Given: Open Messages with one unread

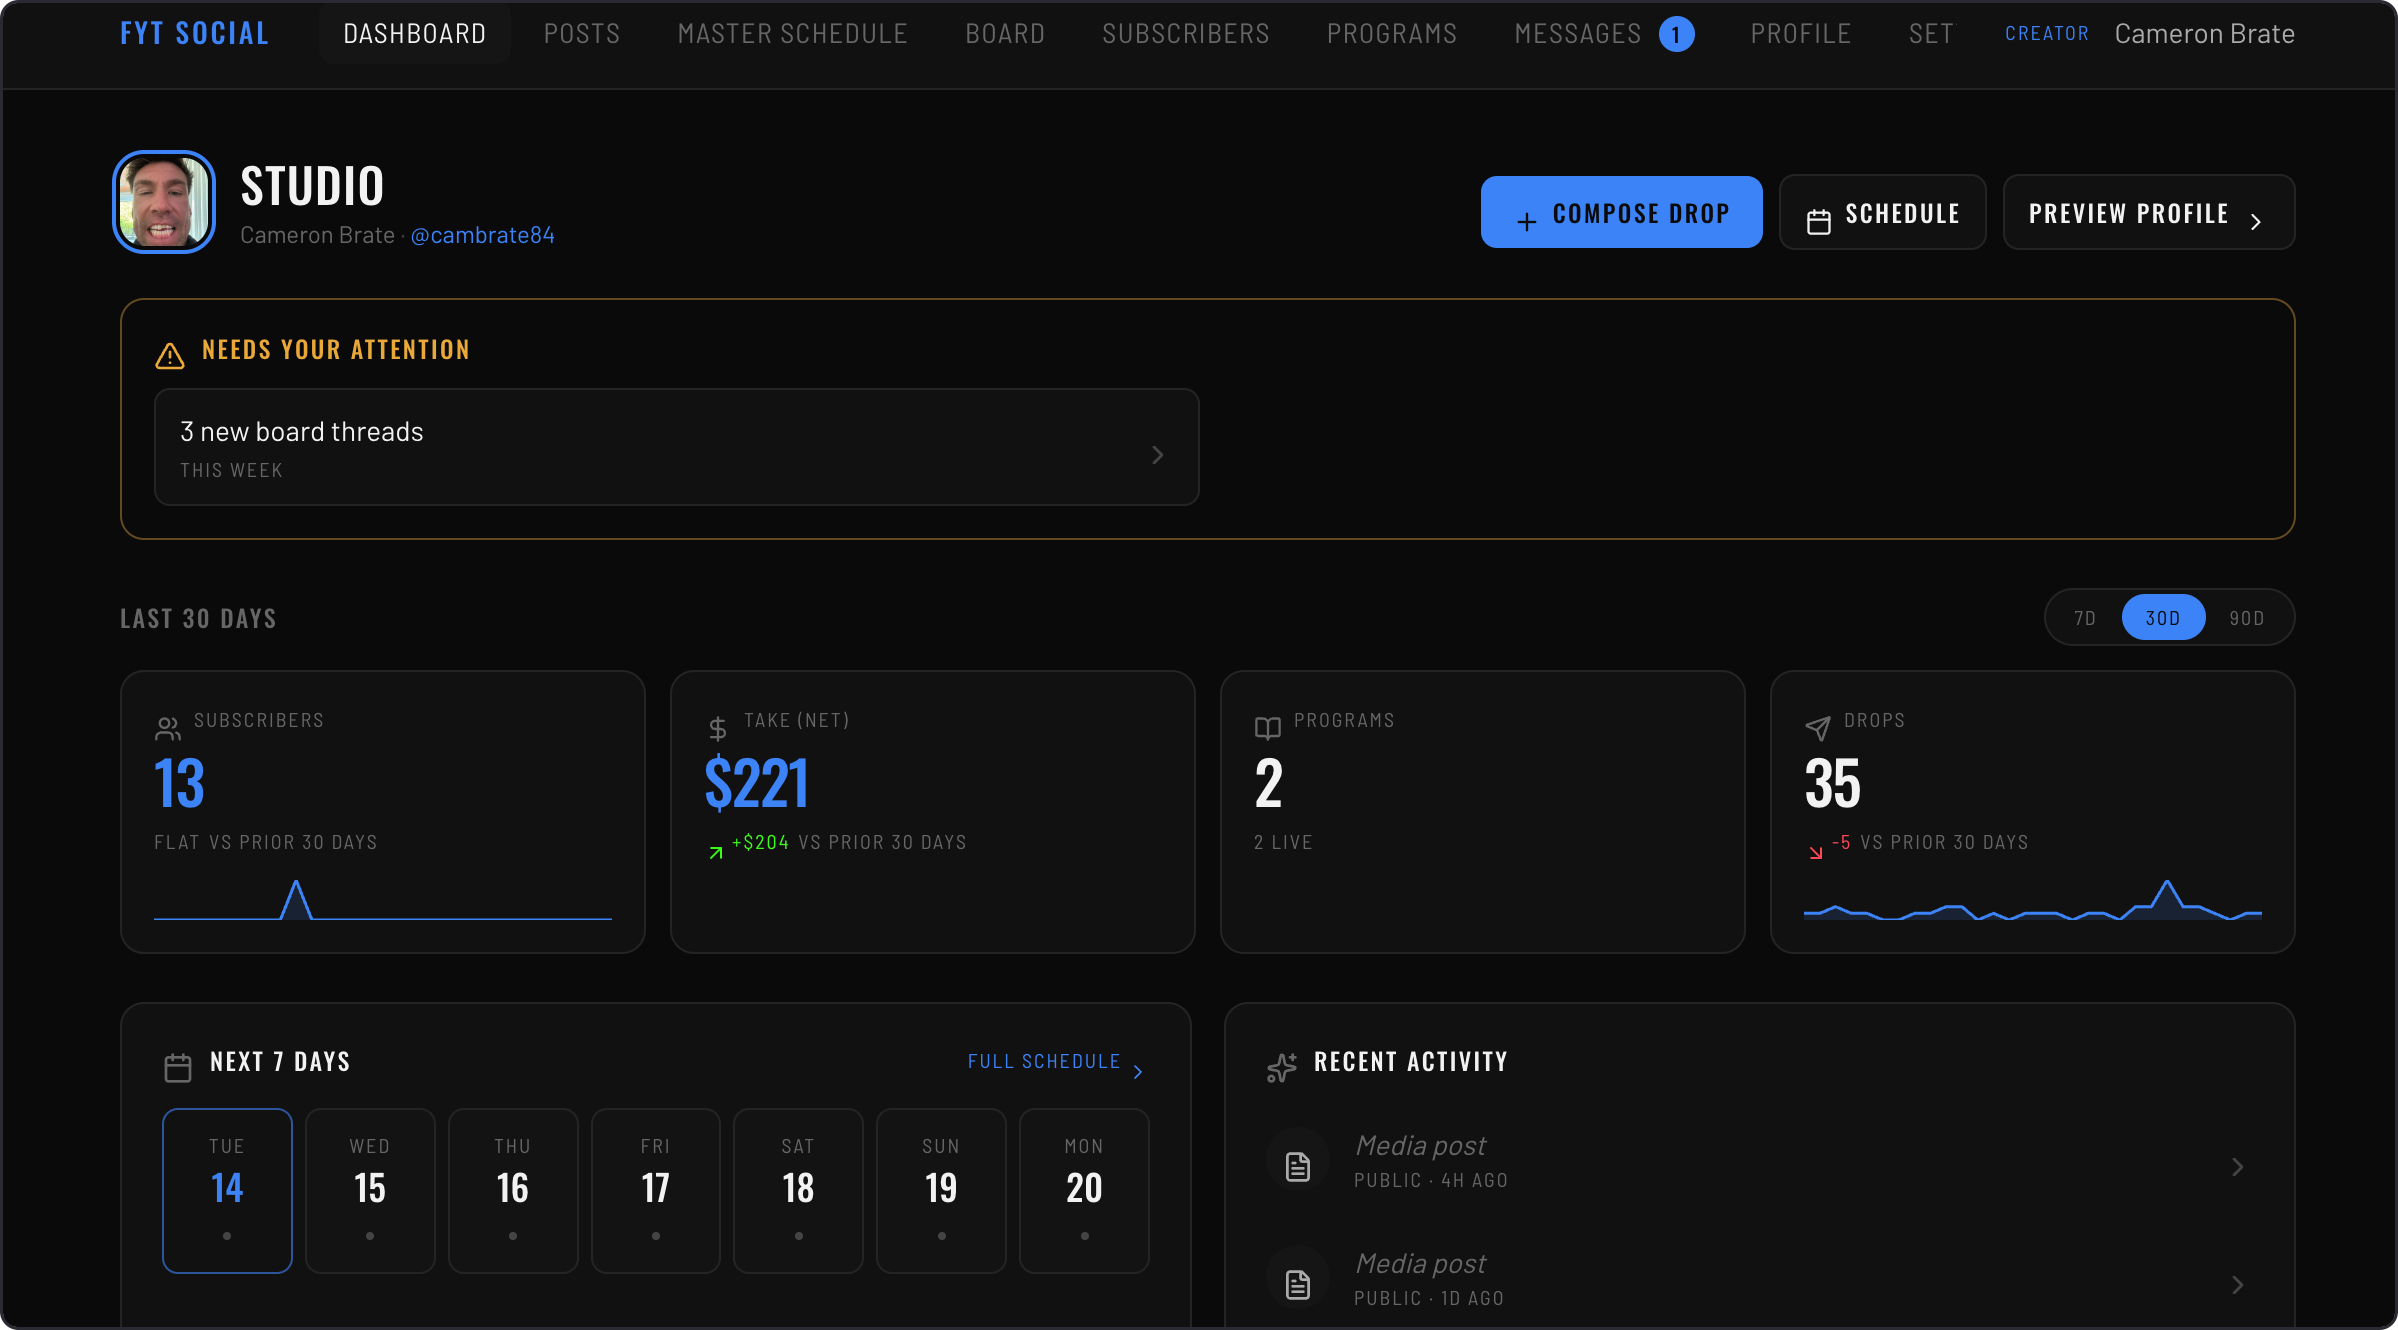Looking at the screenshot, I should 1604,34.
